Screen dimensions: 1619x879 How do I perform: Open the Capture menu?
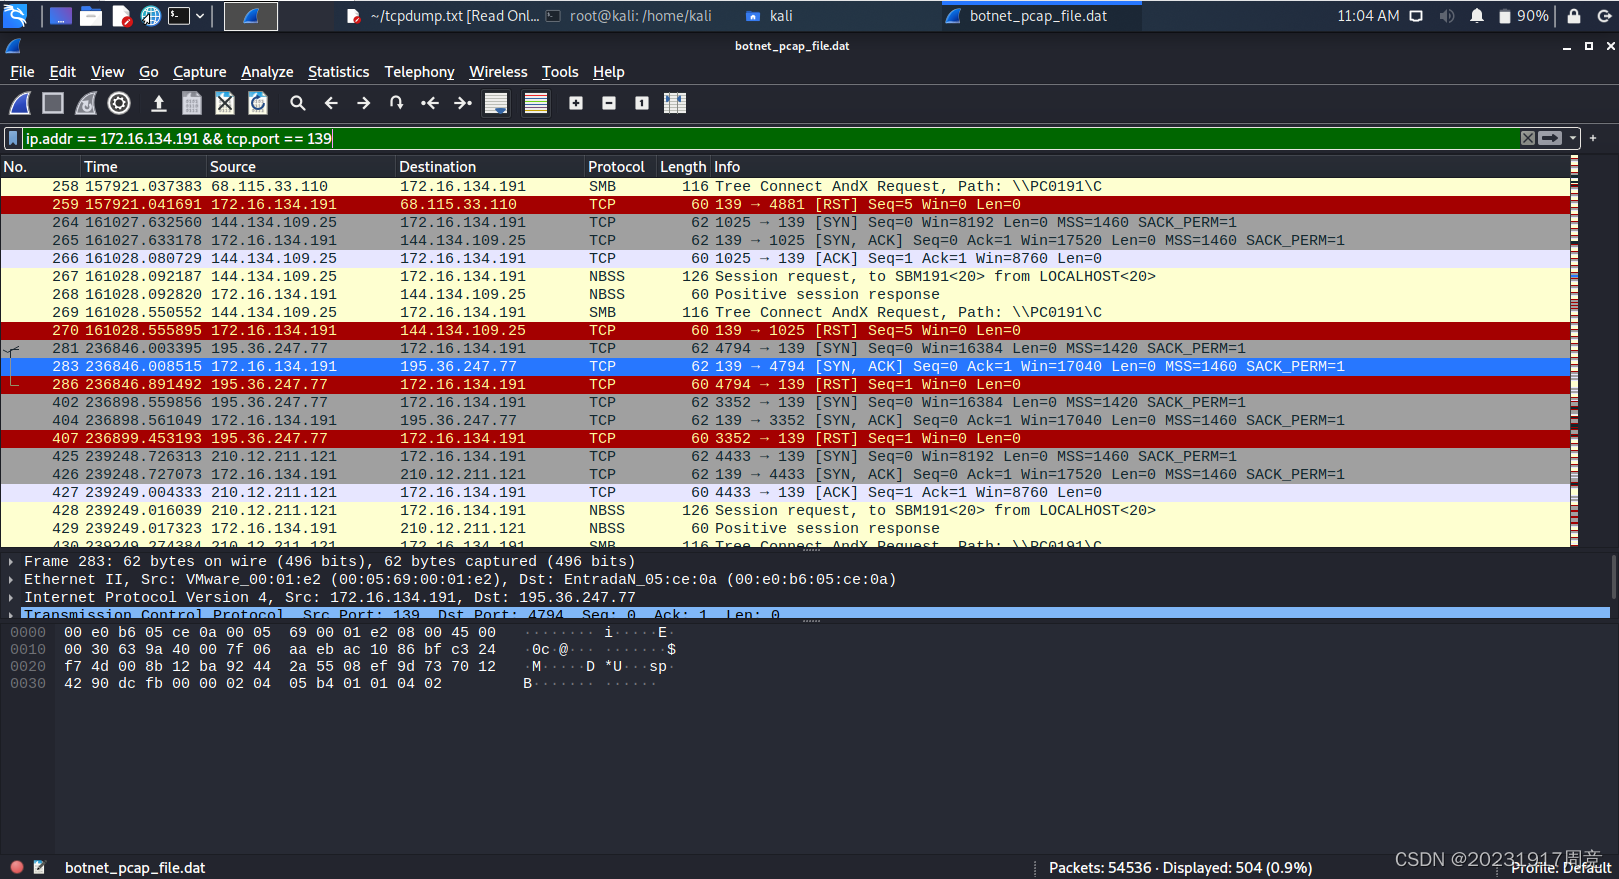coord(199,72)
